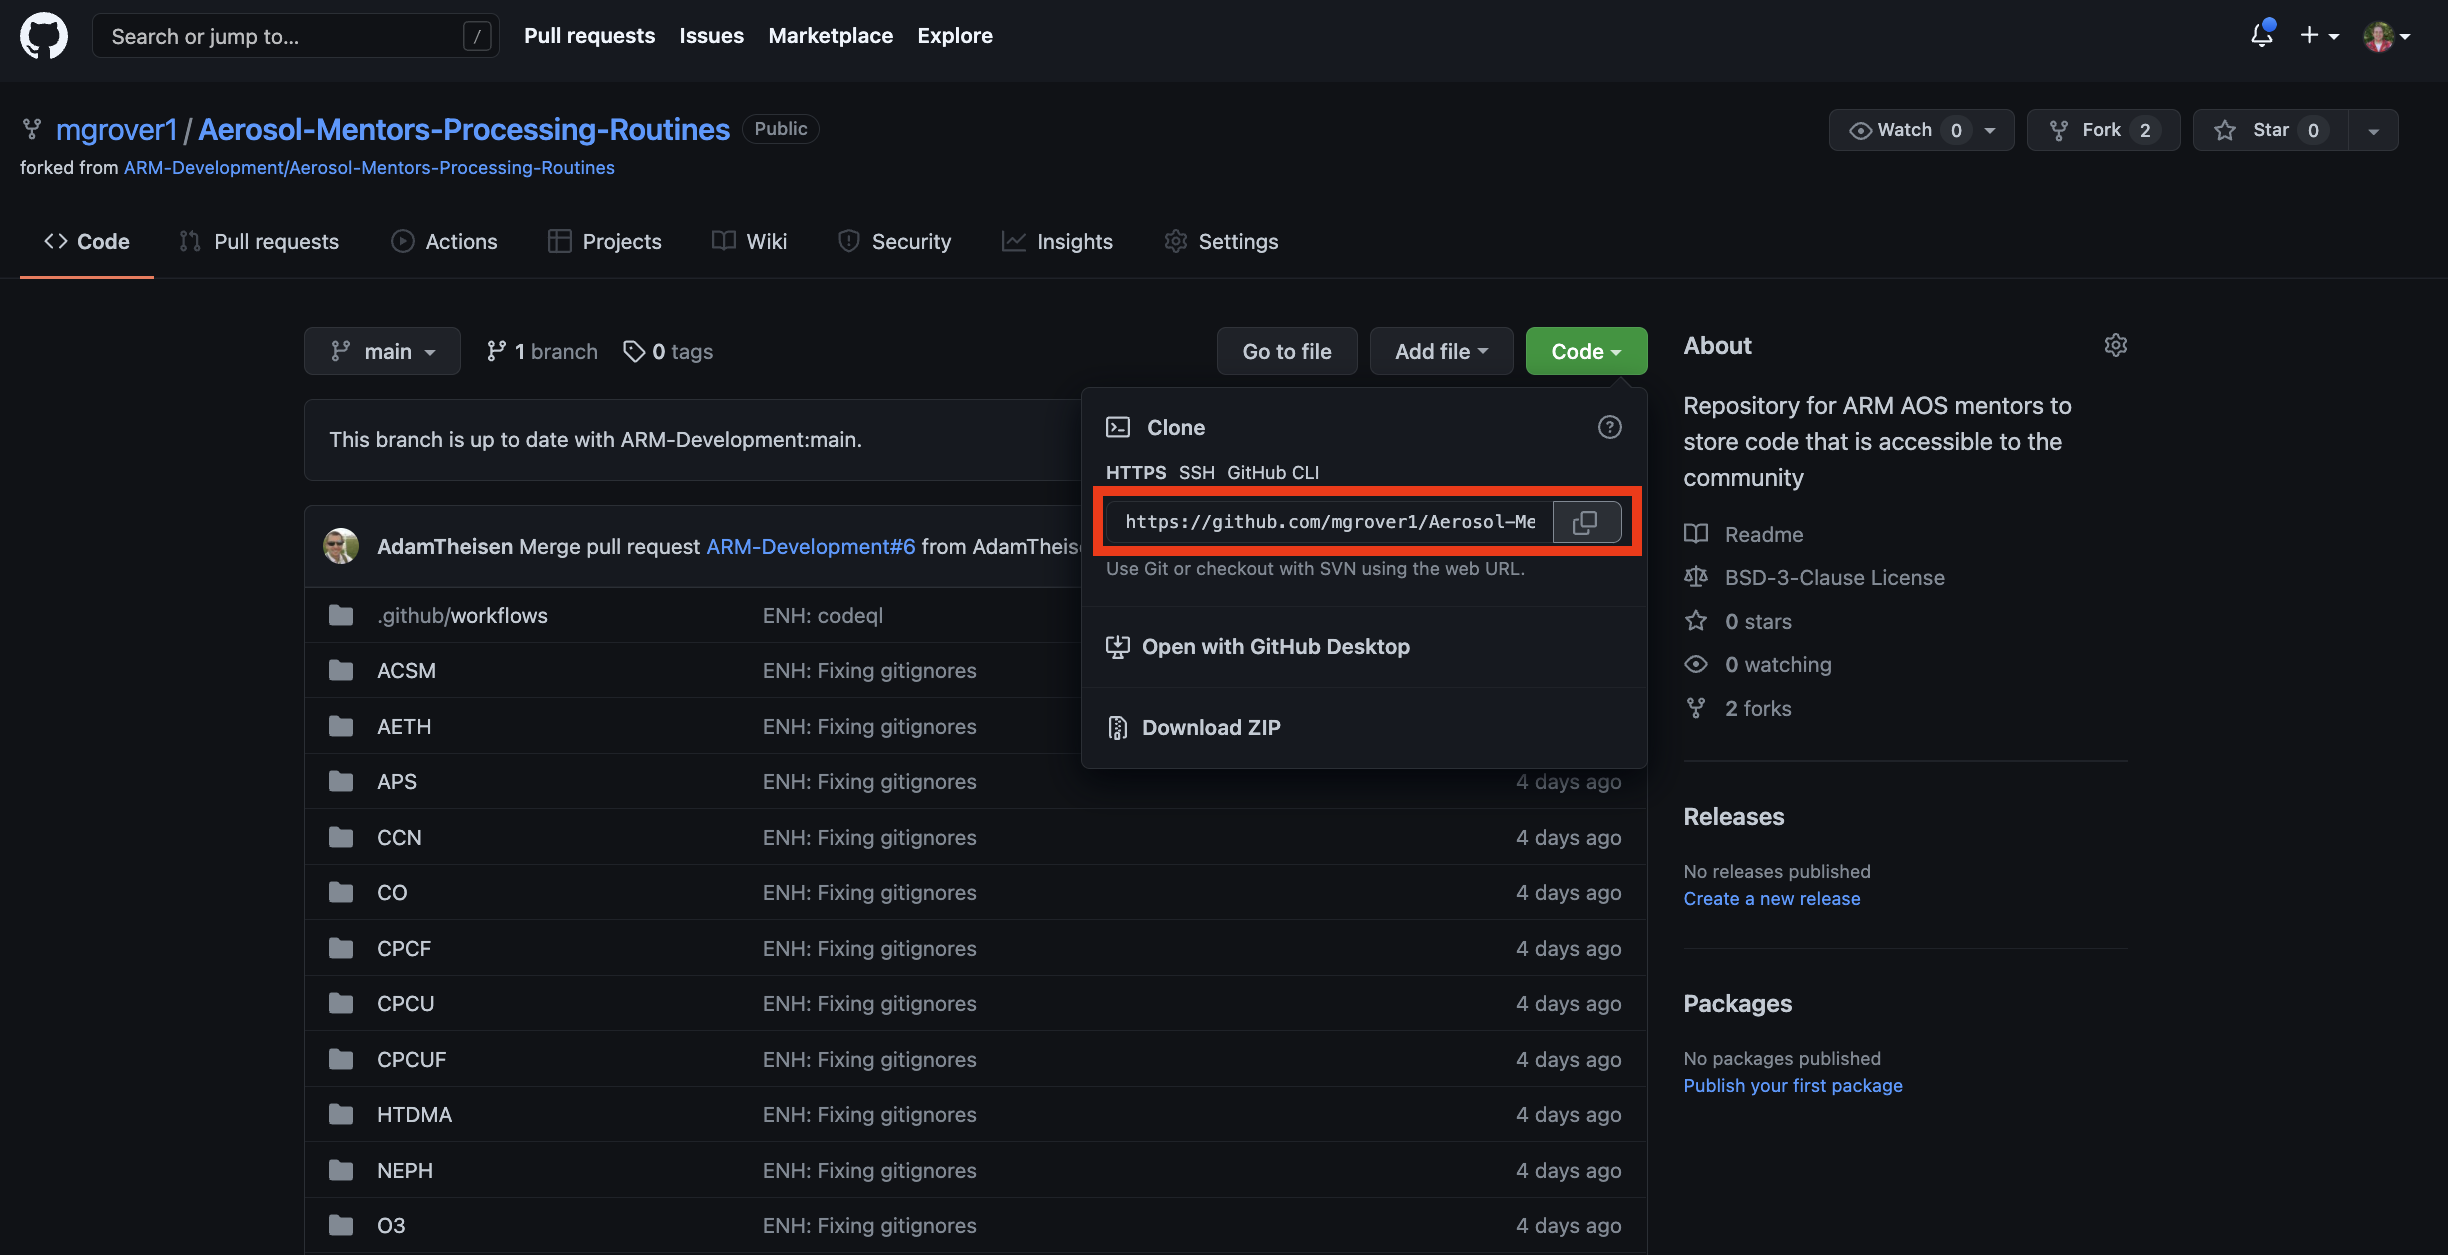Viewport: 2448px width, 1255px height.
Task: Select the Code repository tab
Action: 87,241
